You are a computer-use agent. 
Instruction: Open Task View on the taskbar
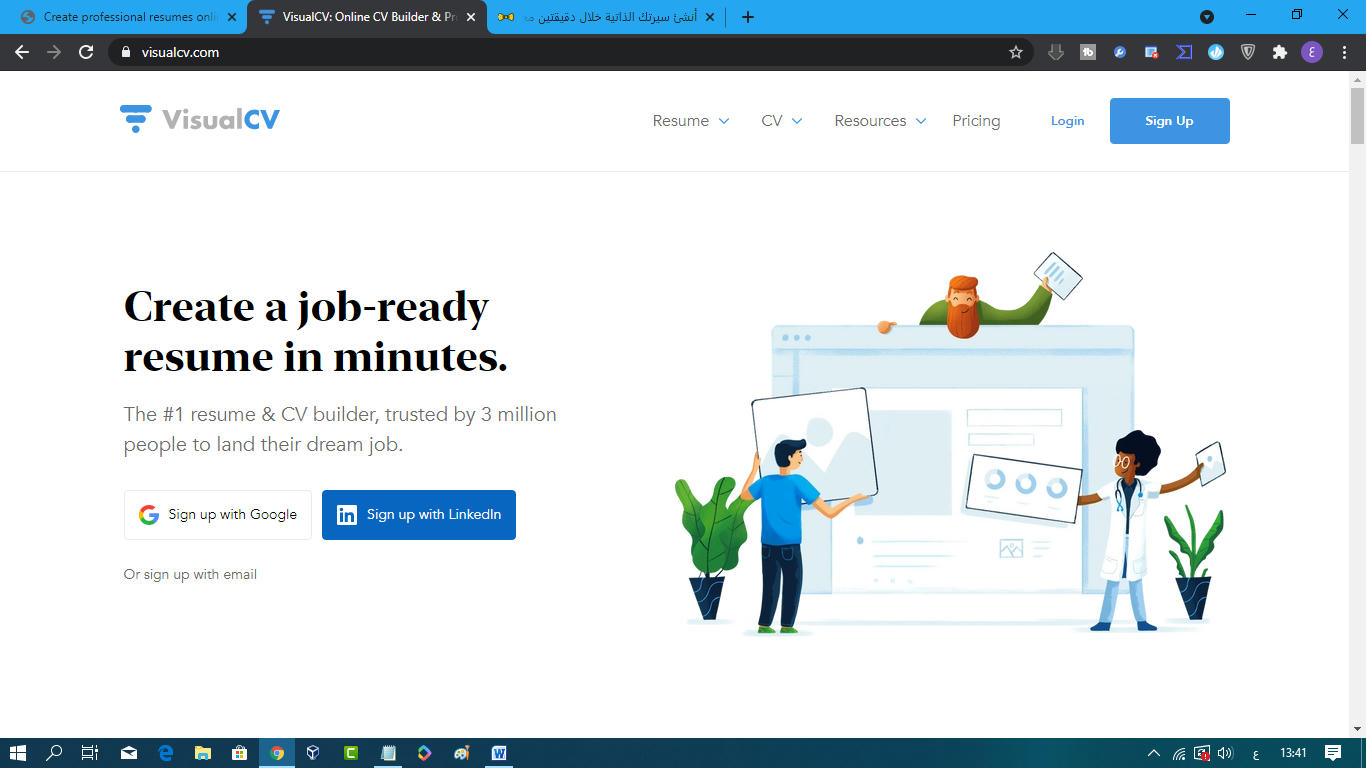90,753
